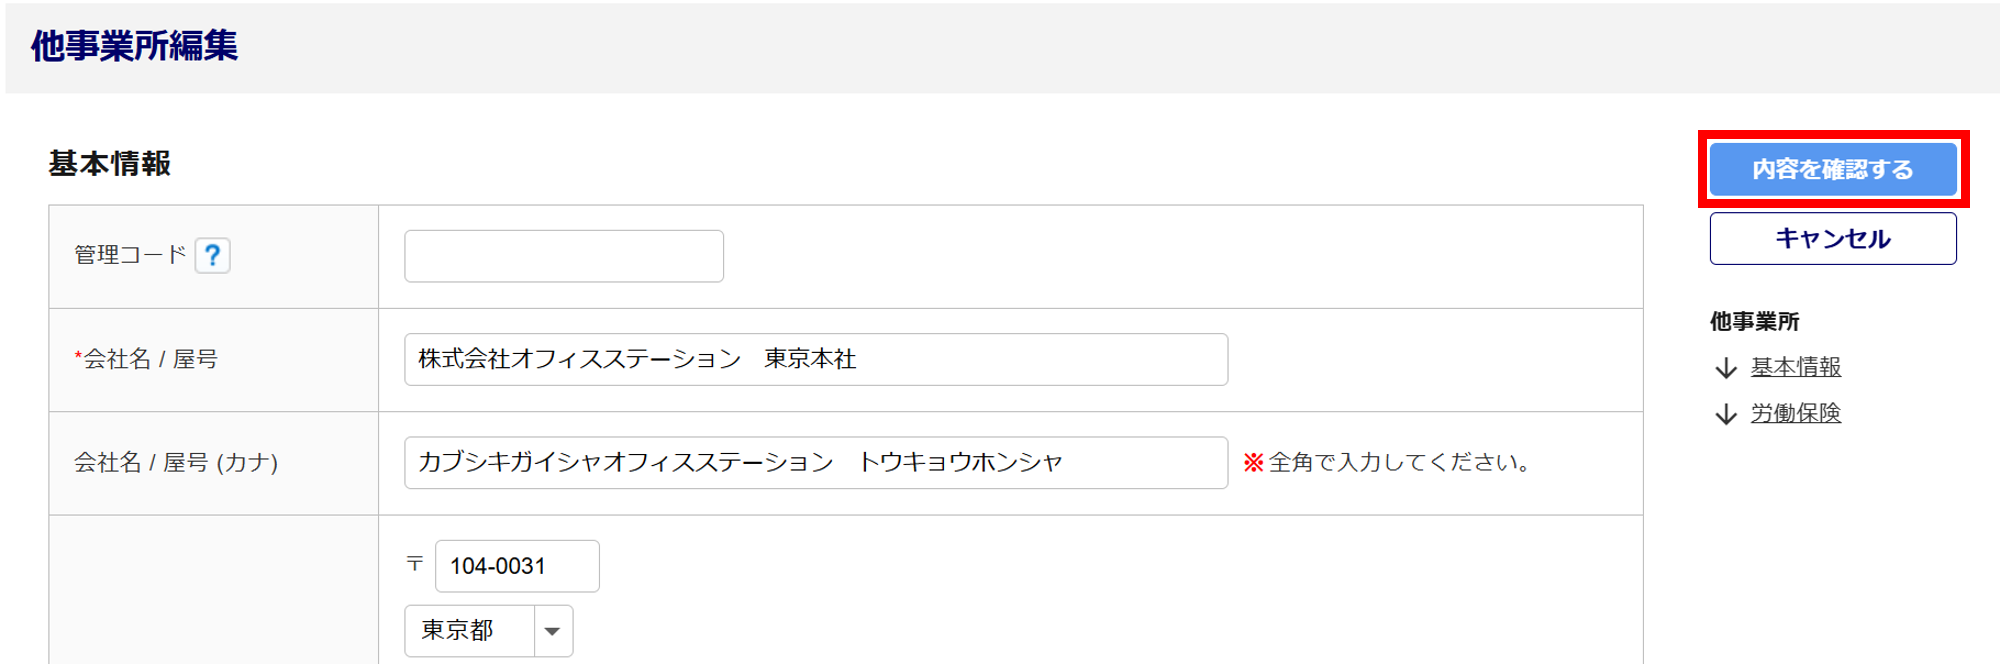This screenshot has height=664, width=2000.
Task: Jump to 基本情報 via the sidebar link
Action: (x=1796, y=367)
